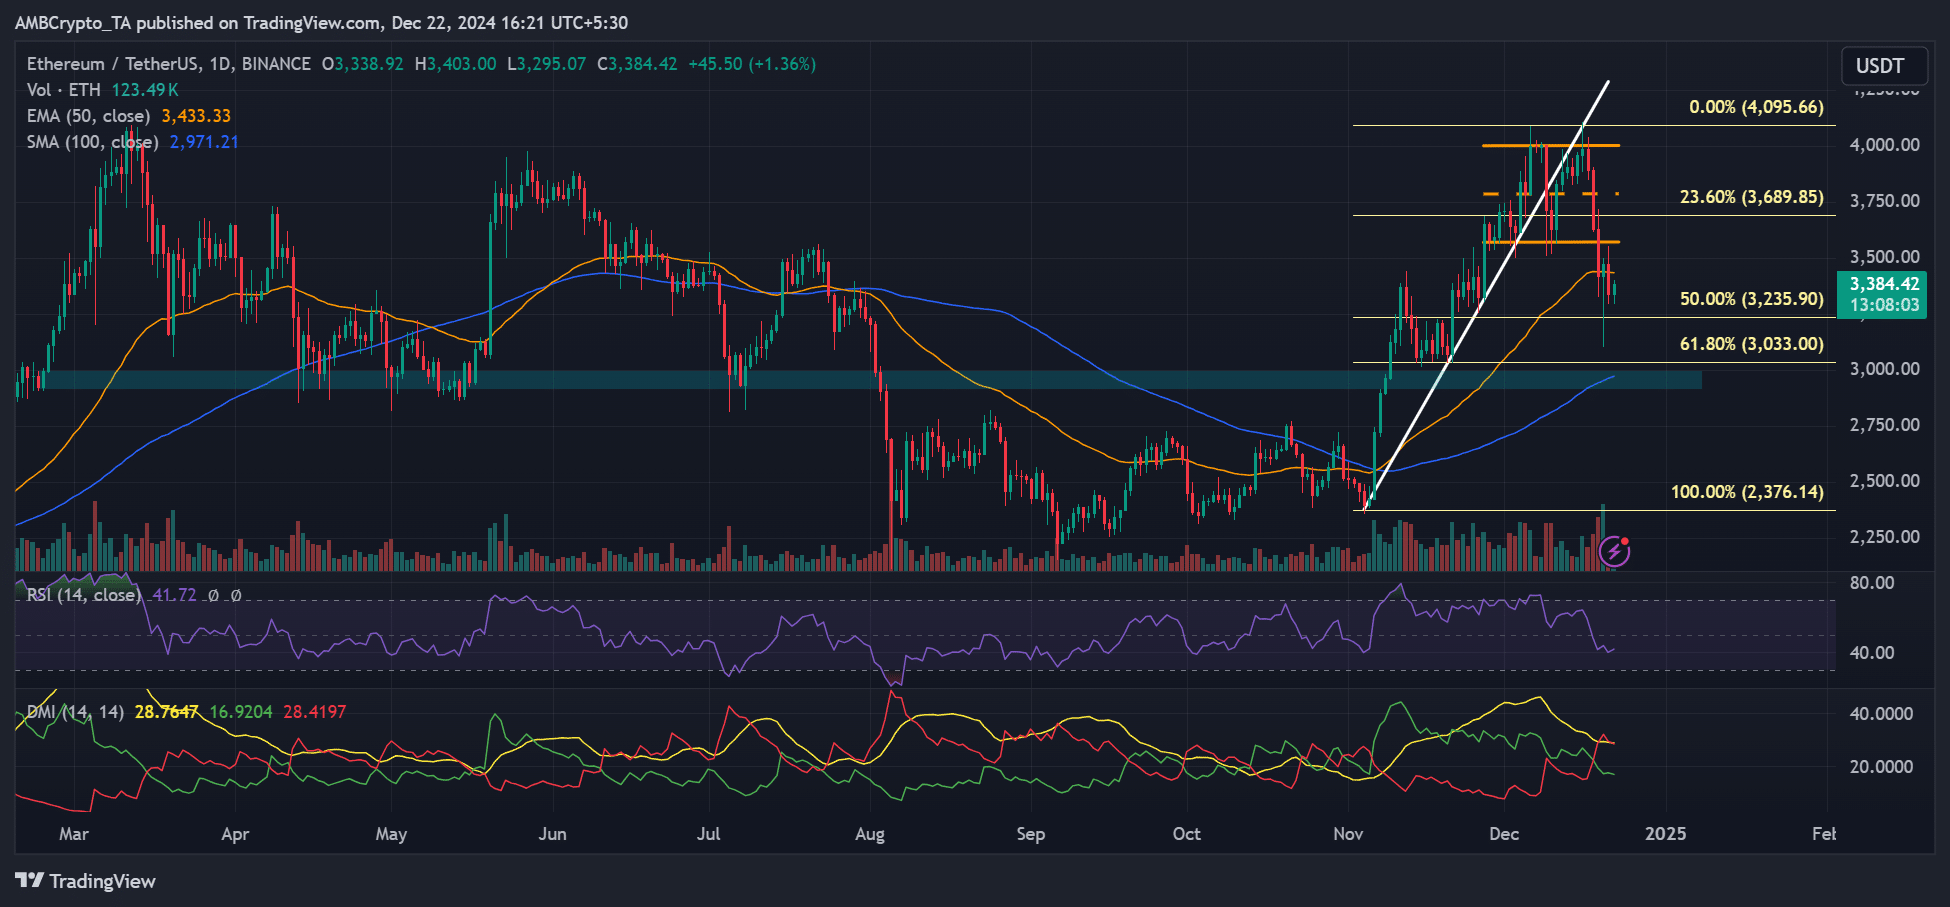Click the 3,500.00 price axis label
This screenshot has width=1950, height=907.
tap(1885, 257)
